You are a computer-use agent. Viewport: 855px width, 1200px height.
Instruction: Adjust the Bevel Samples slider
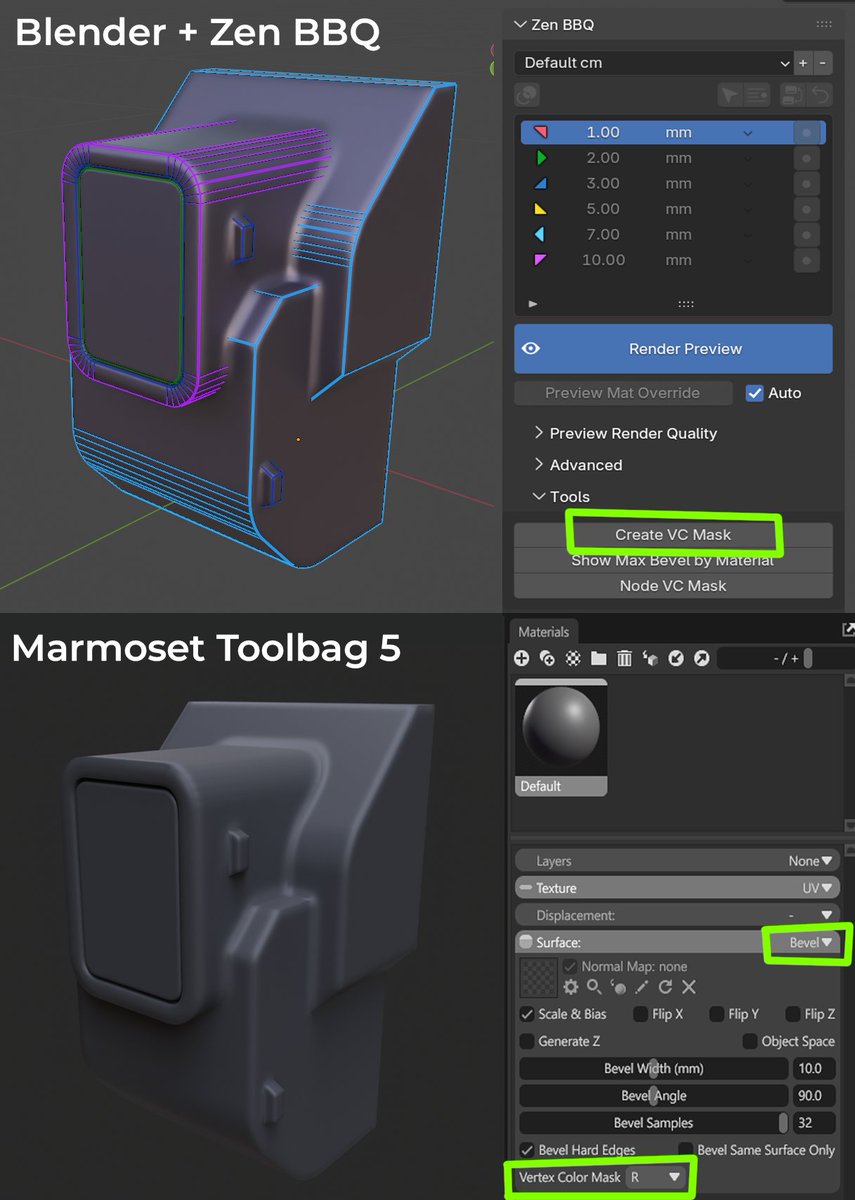[654, 1123]
